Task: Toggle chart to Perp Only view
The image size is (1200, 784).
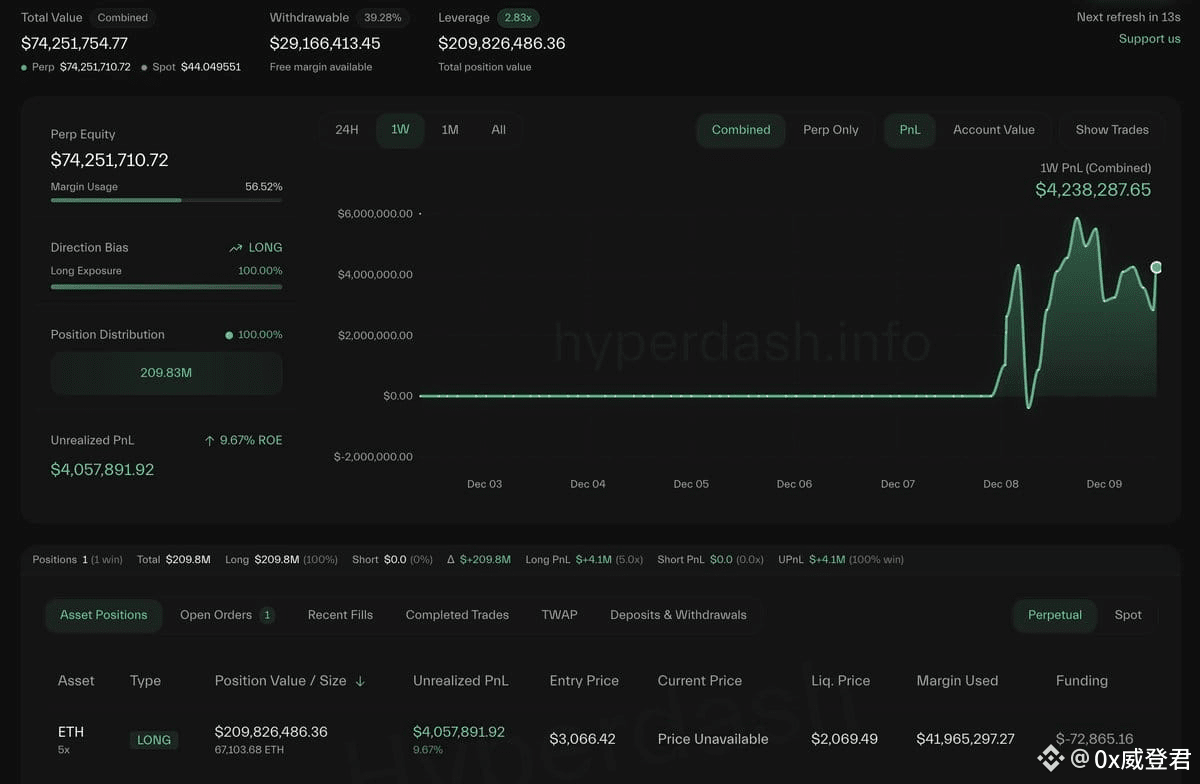Action: tap(830, 130)
